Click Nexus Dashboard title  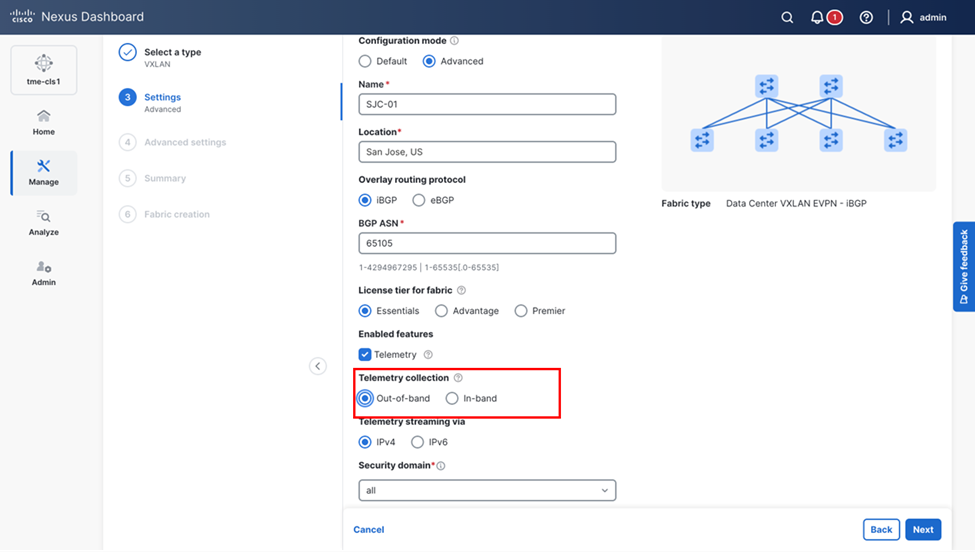click(x=92, y=17)
